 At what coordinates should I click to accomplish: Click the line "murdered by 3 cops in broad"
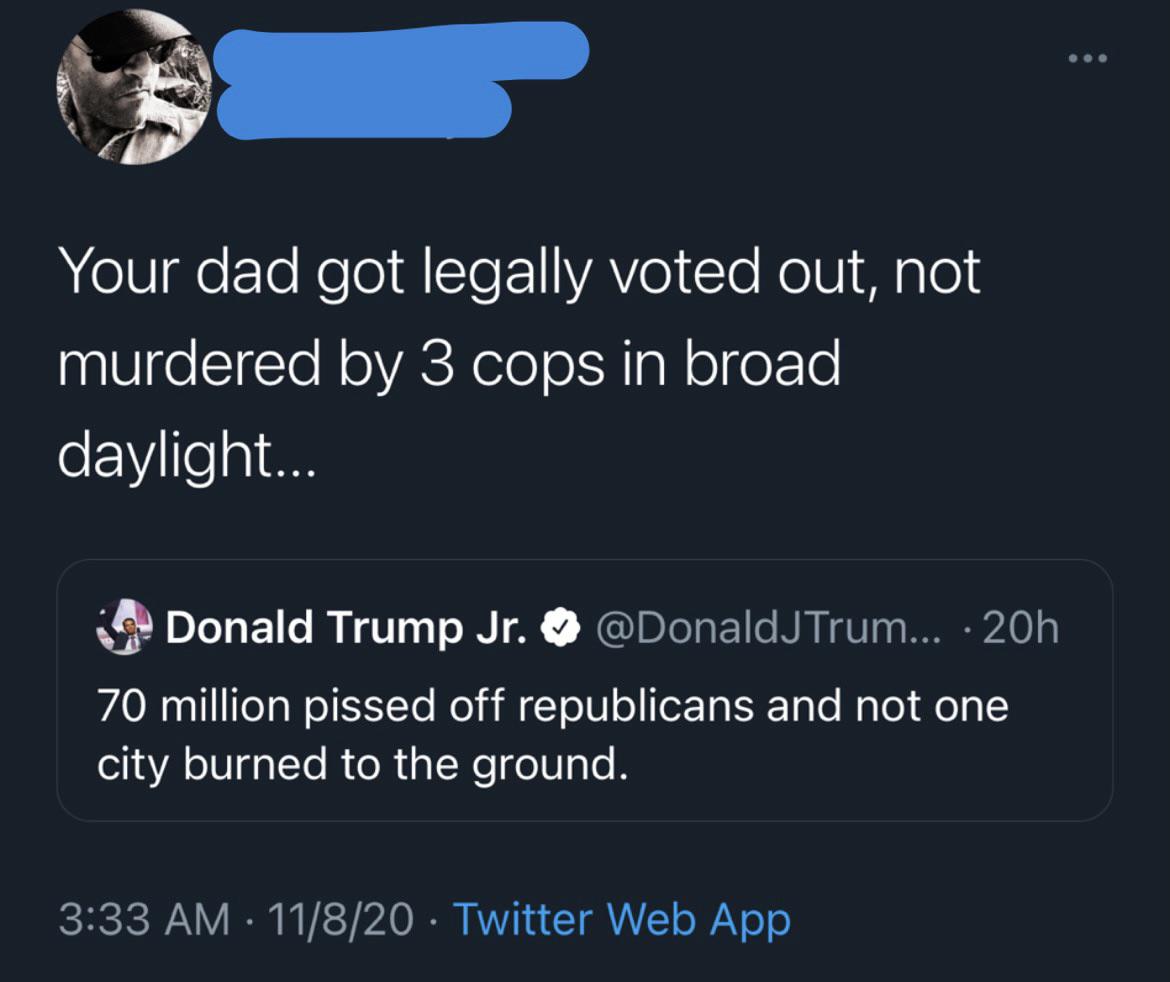[448, 364]
